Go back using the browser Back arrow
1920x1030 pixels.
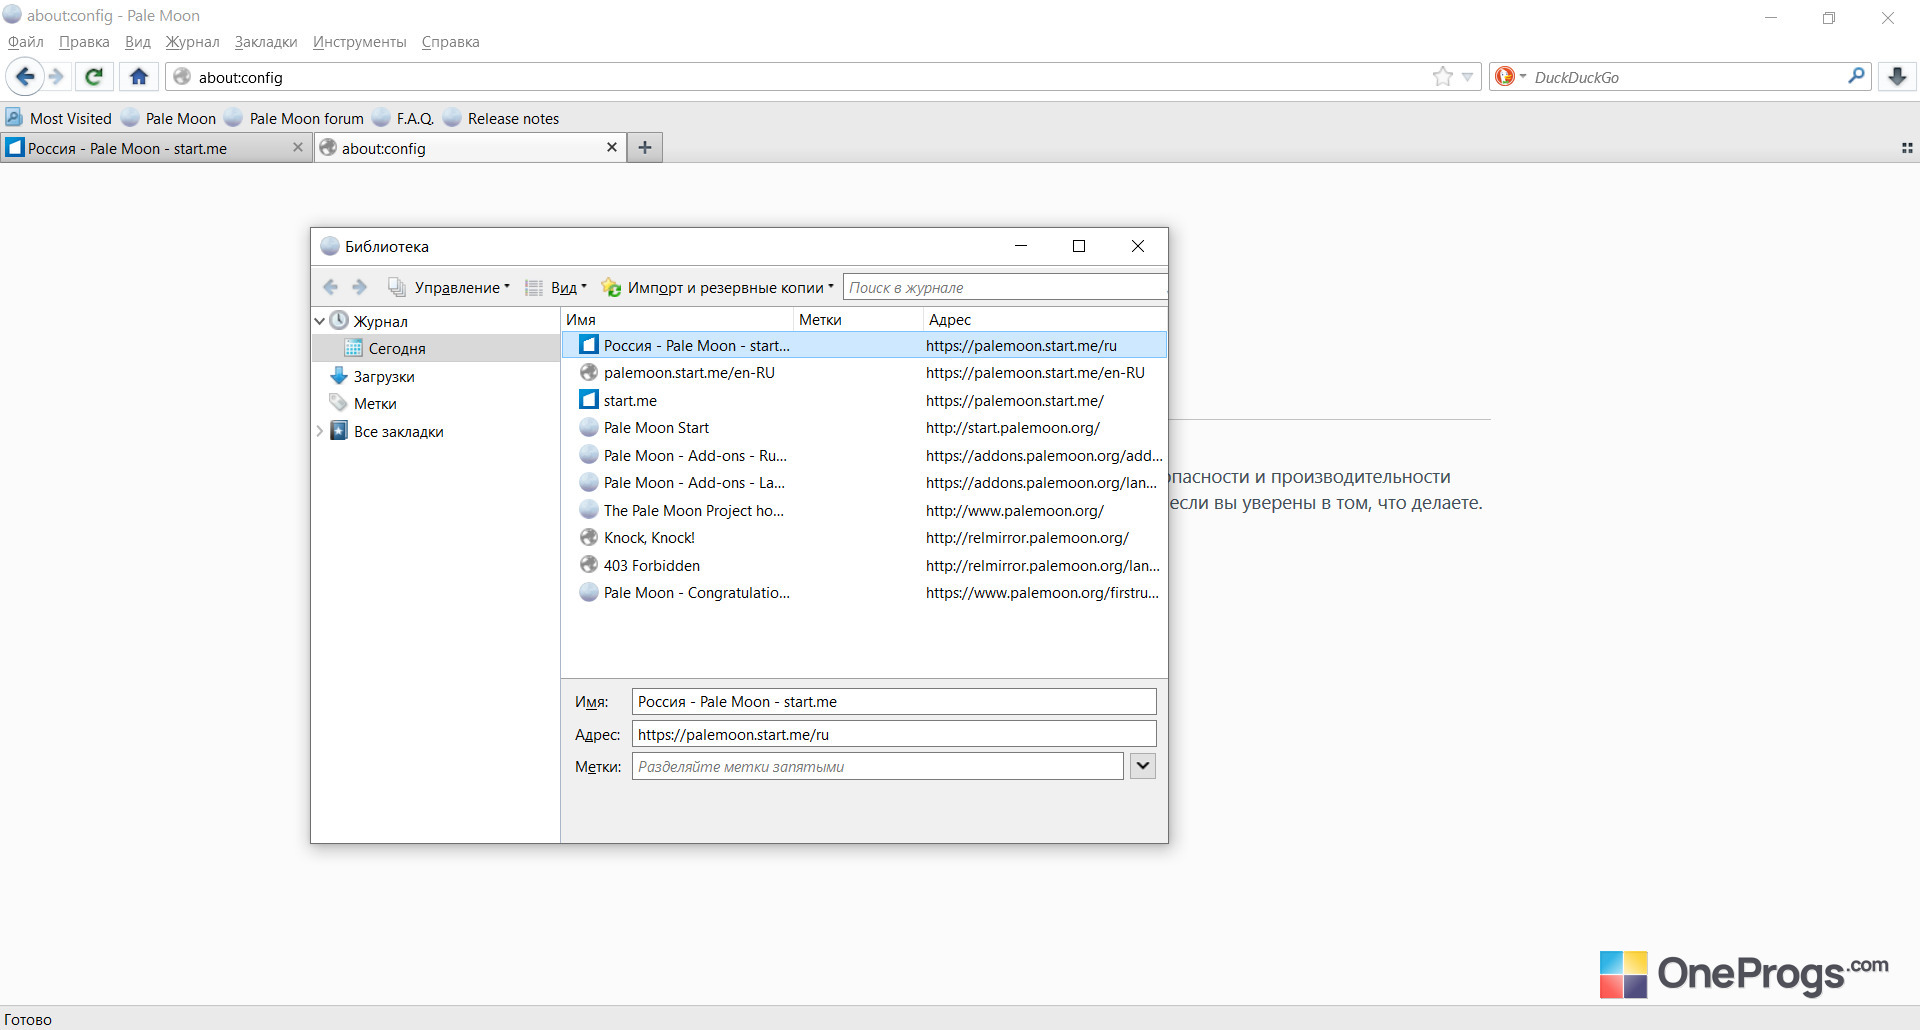point(25,76)
